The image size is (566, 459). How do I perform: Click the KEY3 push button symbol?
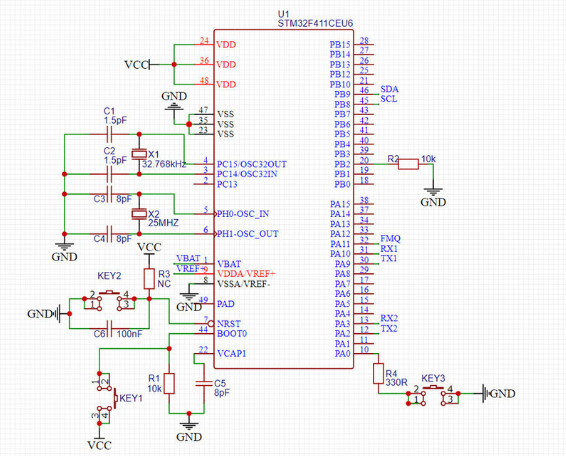433,394
